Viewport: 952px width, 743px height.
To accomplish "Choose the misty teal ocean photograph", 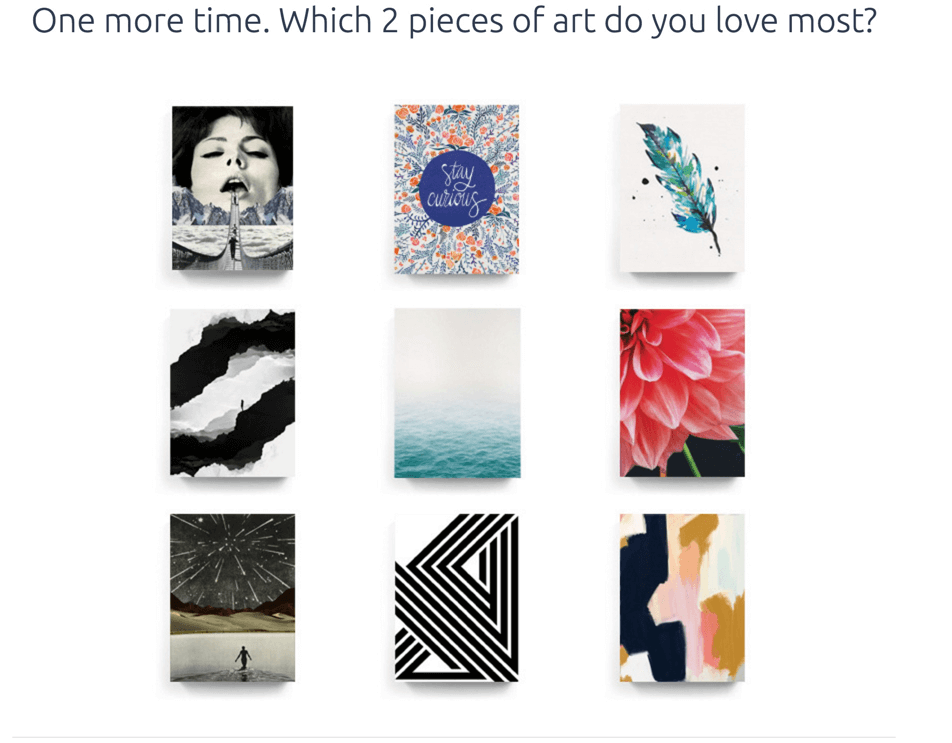I will click(x=457, y=393).
